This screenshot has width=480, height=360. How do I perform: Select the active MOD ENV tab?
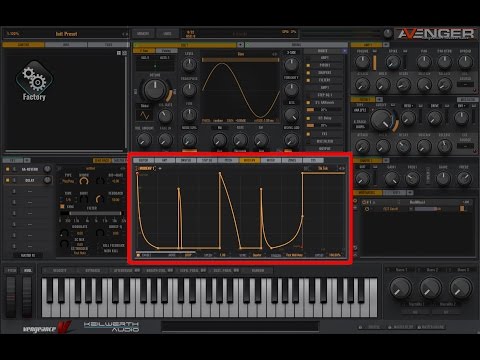tap(250, 160)
